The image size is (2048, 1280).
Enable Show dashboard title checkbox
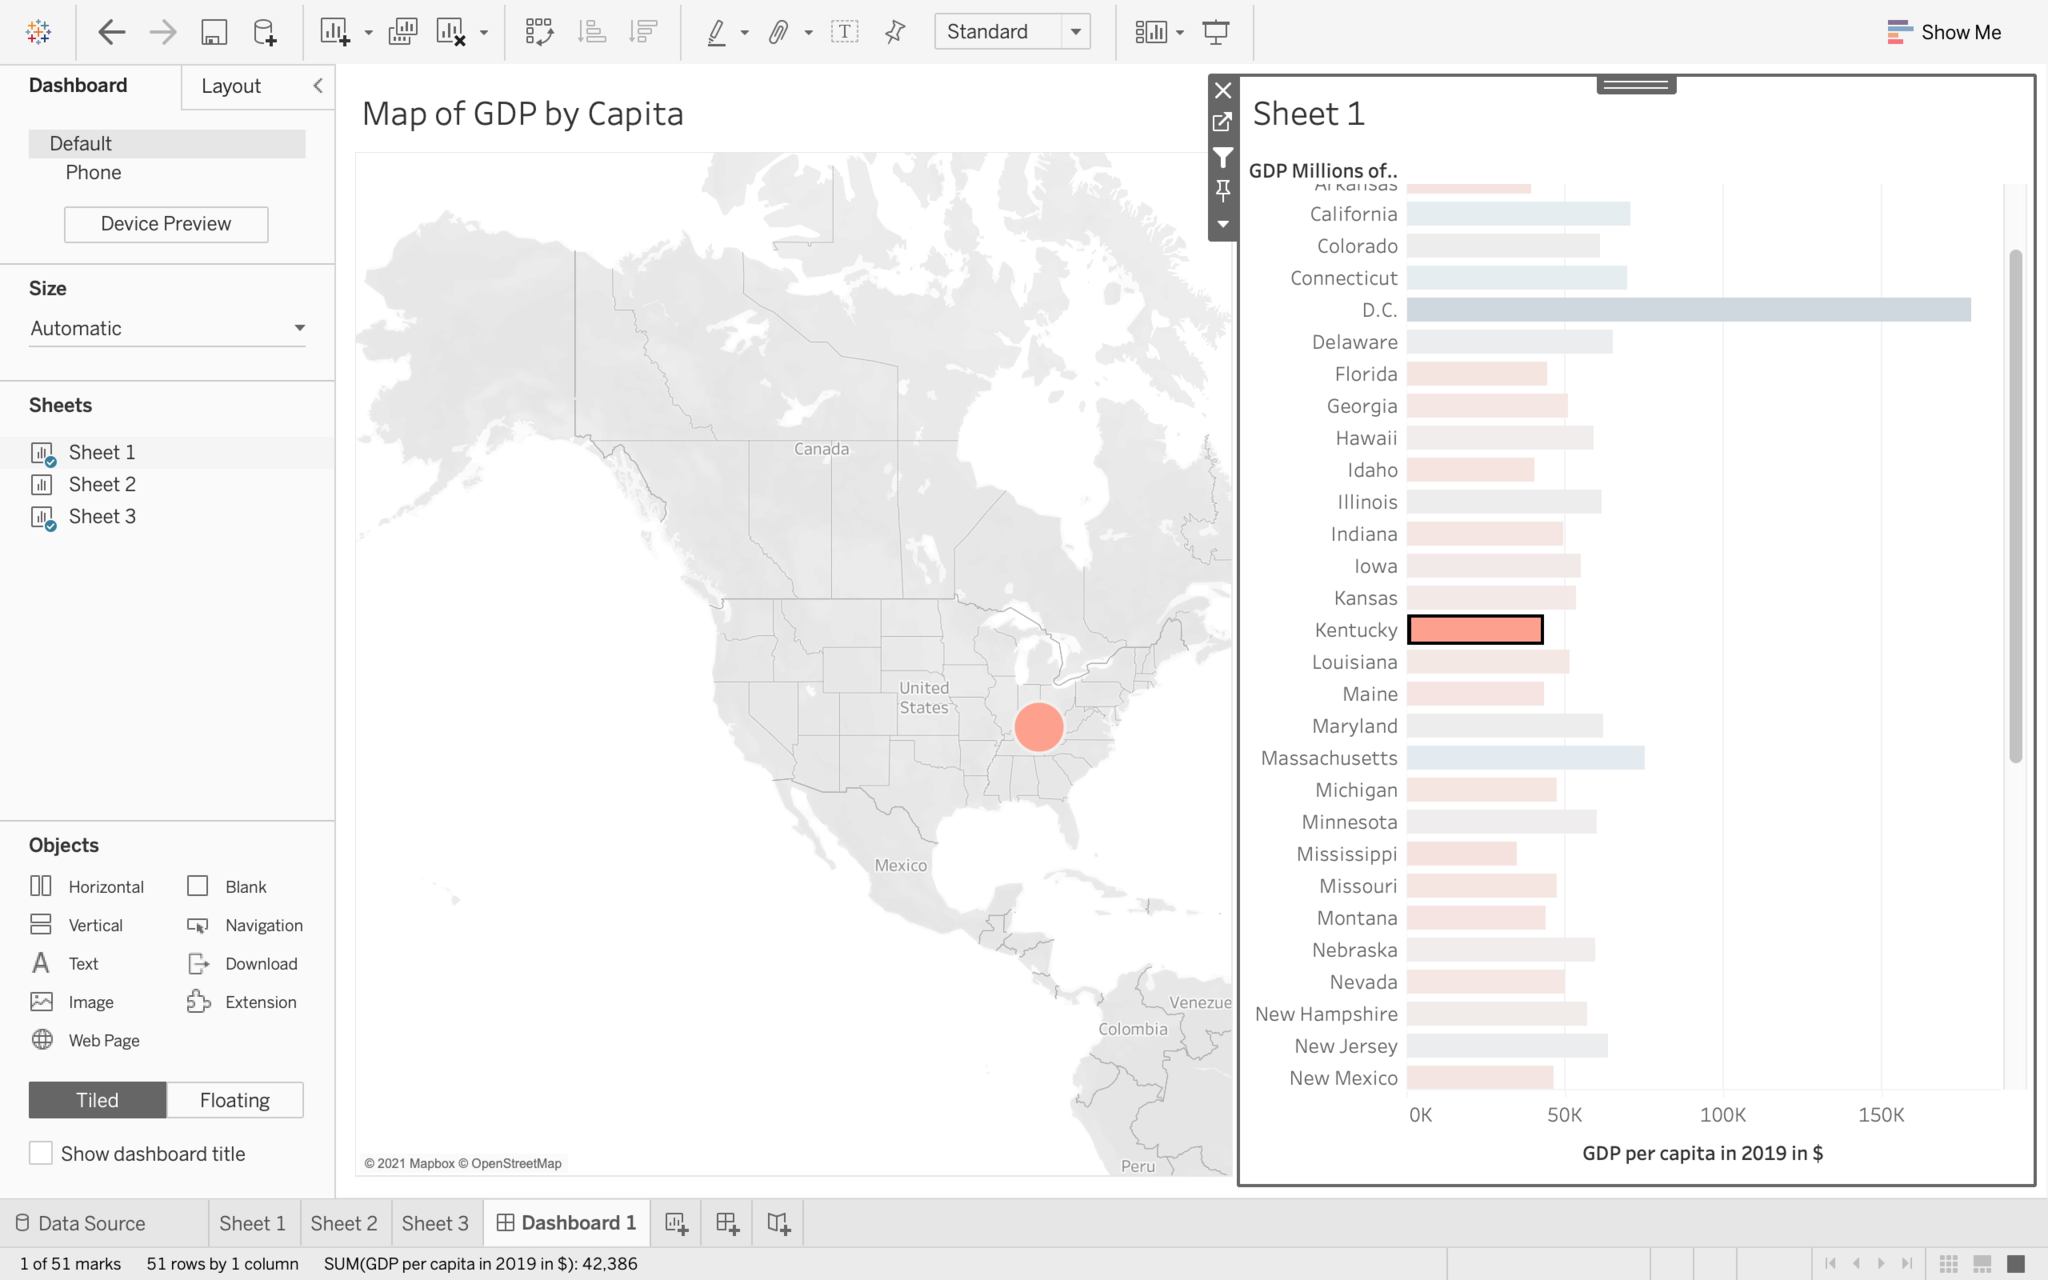[x=41, y=1153]
